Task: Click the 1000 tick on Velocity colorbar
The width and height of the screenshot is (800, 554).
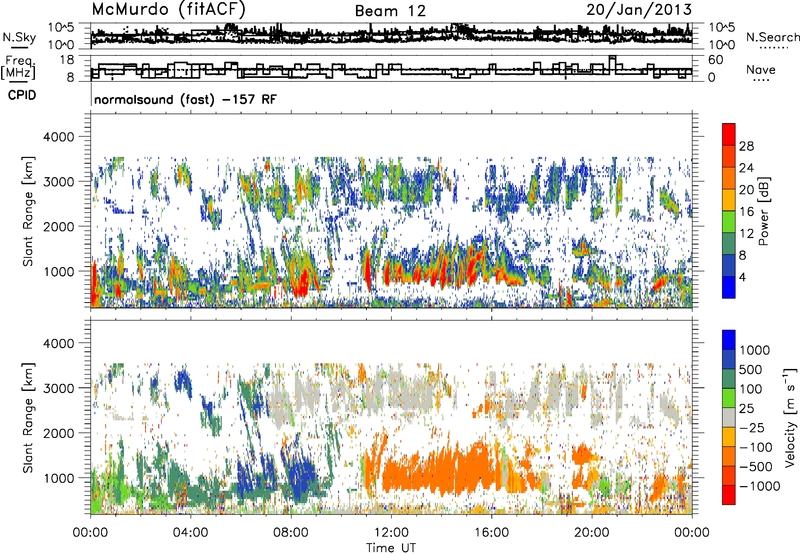Action: tap(755, 350)
